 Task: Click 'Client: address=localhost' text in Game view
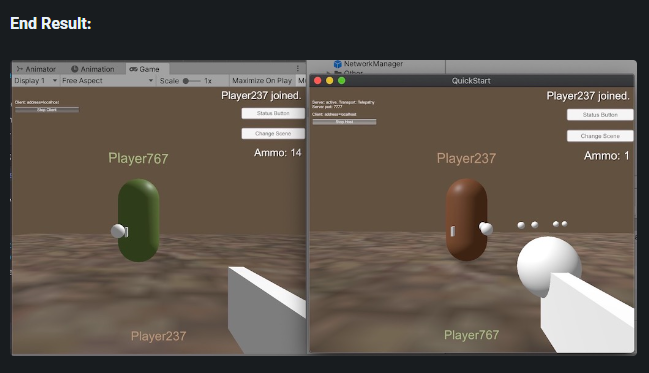(37, 102)
